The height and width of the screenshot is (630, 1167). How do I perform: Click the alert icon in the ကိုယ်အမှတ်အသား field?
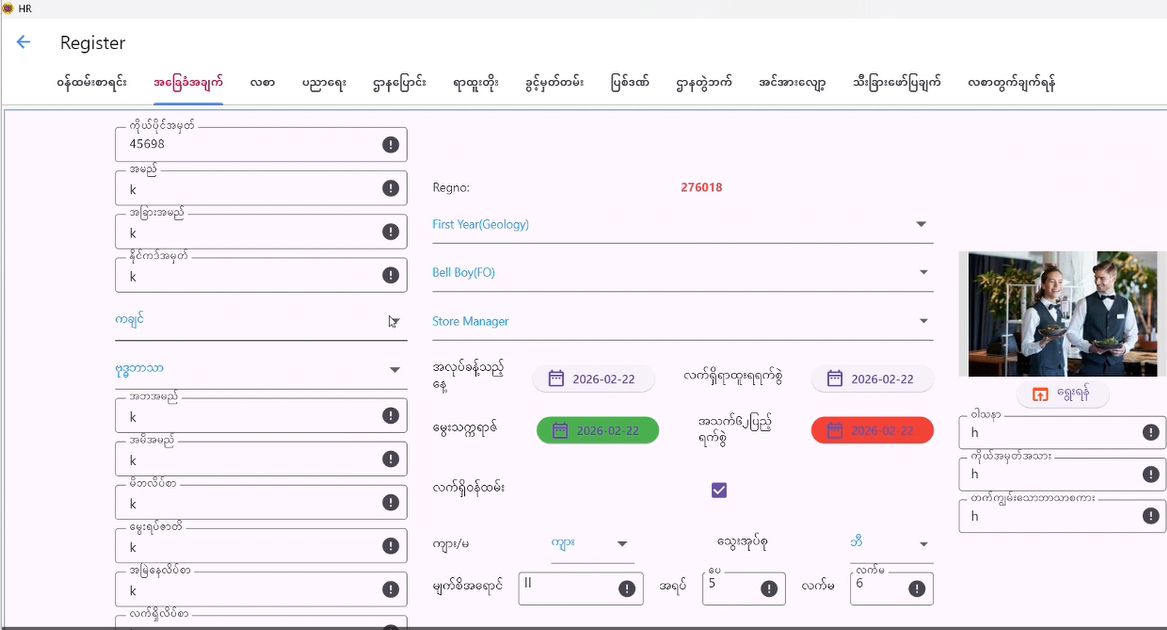tap(1151, 474)
